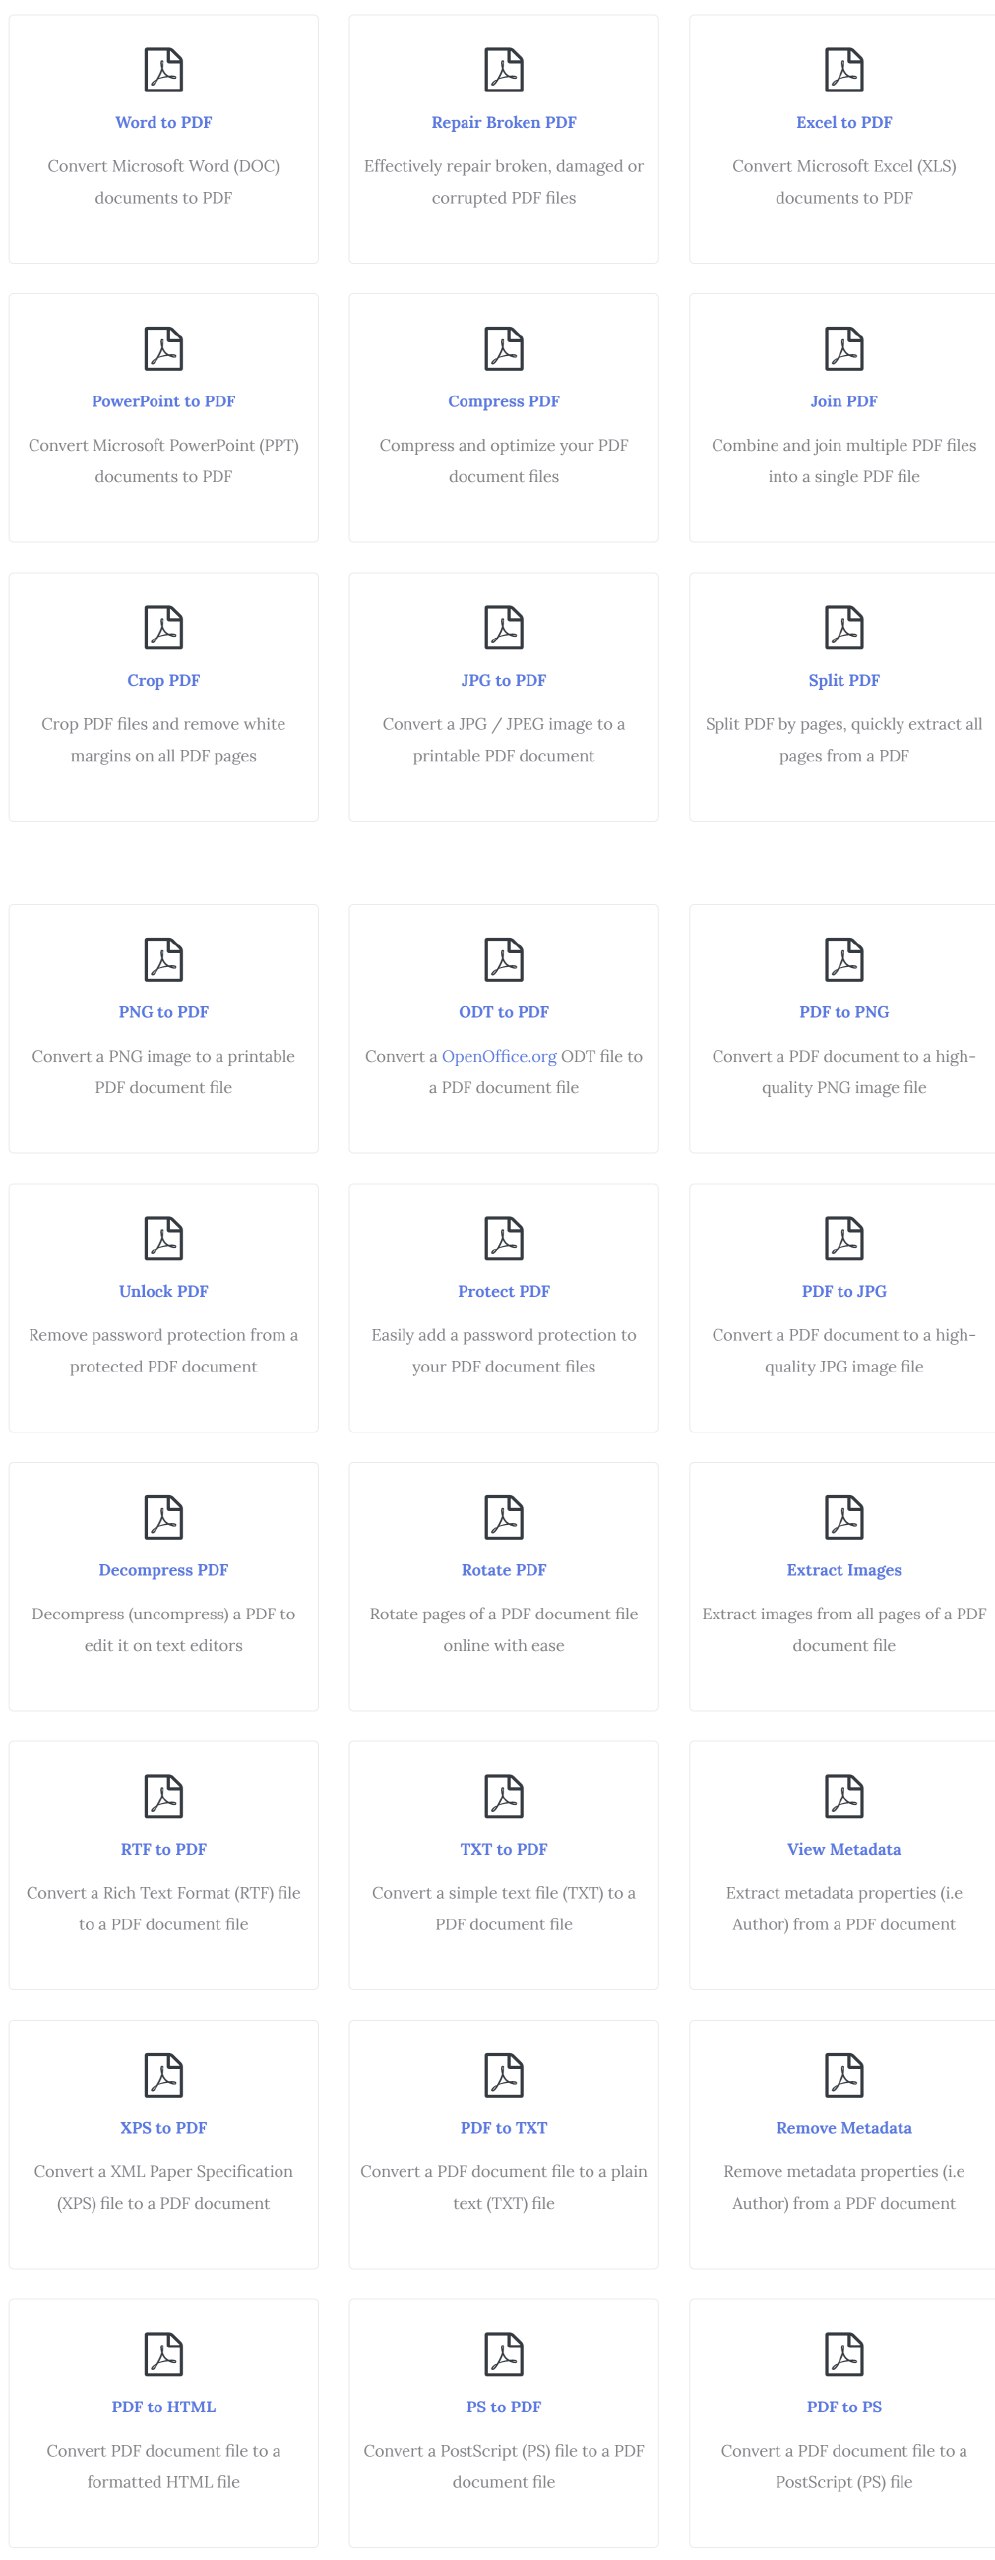Viewport: 995px width, 2560px height.
Task: Open the PDF to HTML link
Action: click(x=164, y=2407)
